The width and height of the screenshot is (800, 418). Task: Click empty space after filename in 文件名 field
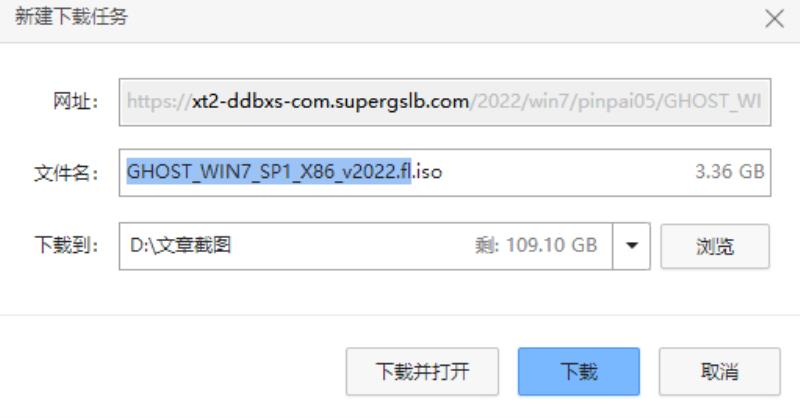tap(566, 173)
